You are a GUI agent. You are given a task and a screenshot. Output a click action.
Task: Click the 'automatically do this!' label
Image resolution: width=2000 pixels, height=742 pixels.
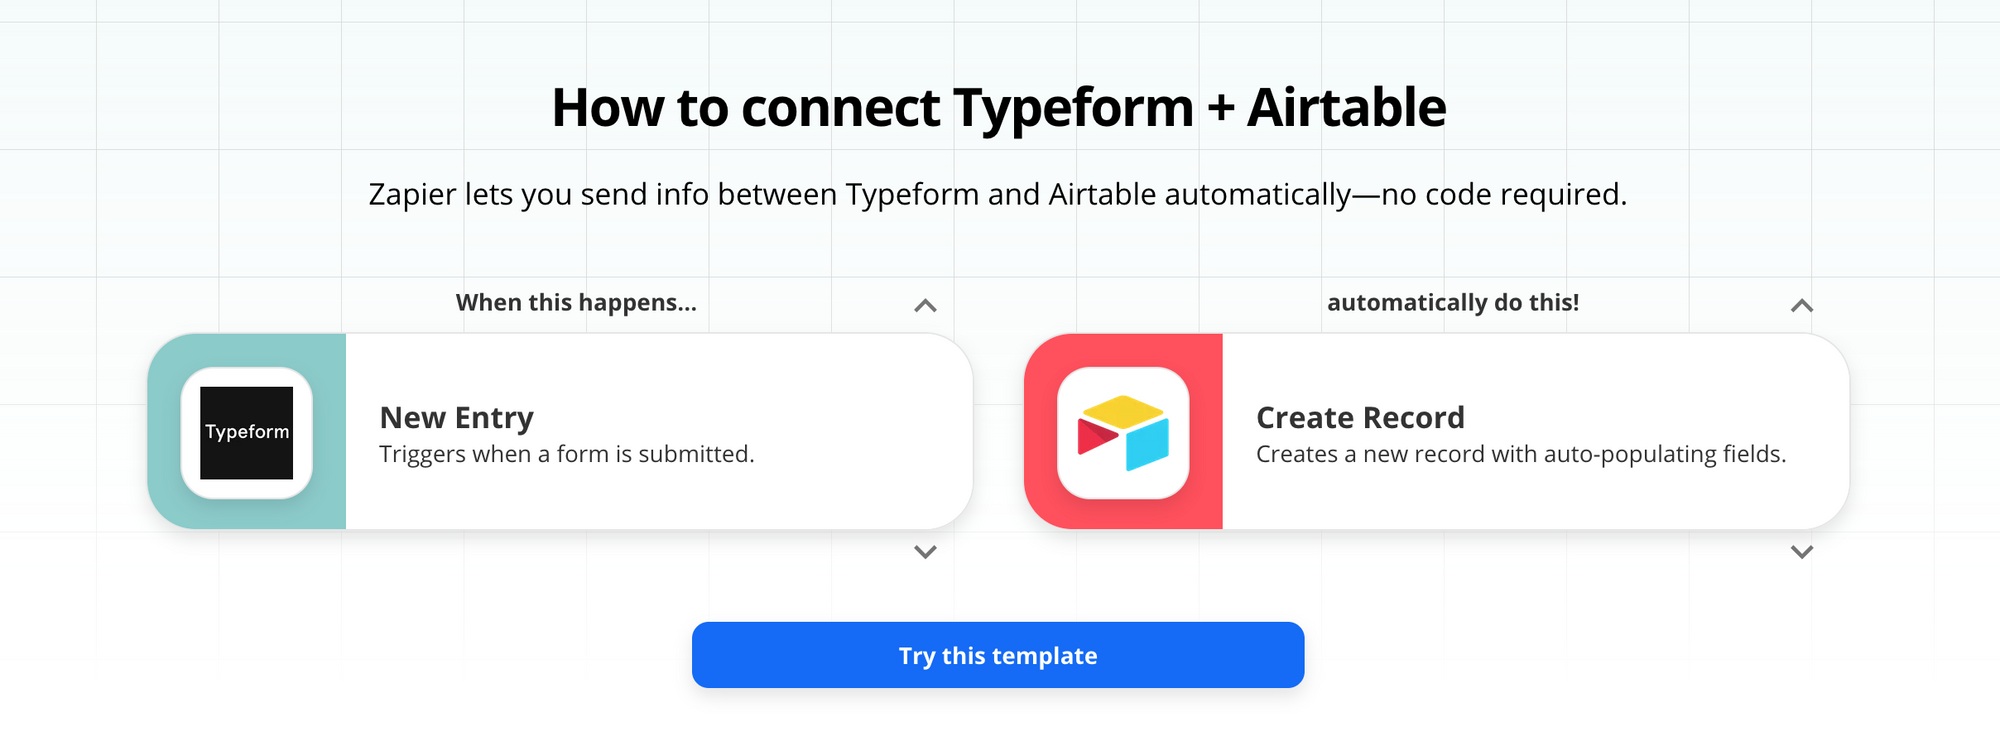1453,303
